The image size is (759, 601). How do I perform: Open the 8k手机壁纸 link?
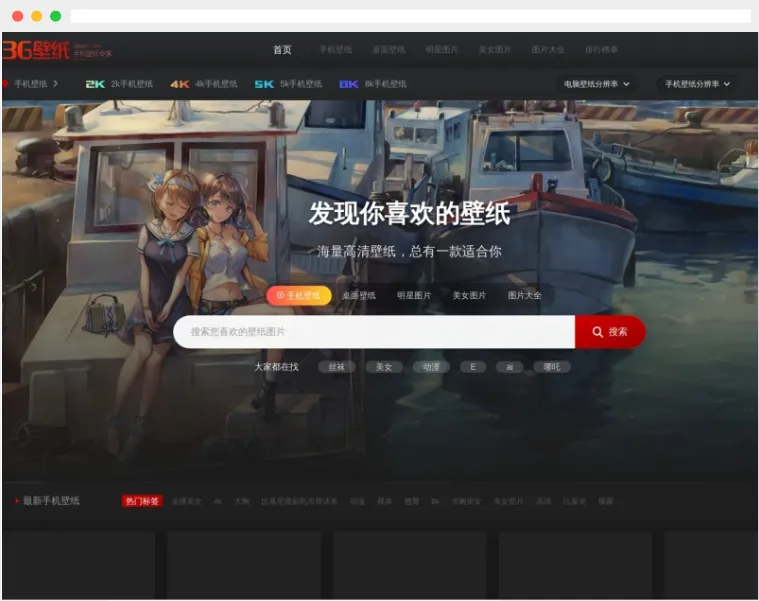[x=386, y=84]
